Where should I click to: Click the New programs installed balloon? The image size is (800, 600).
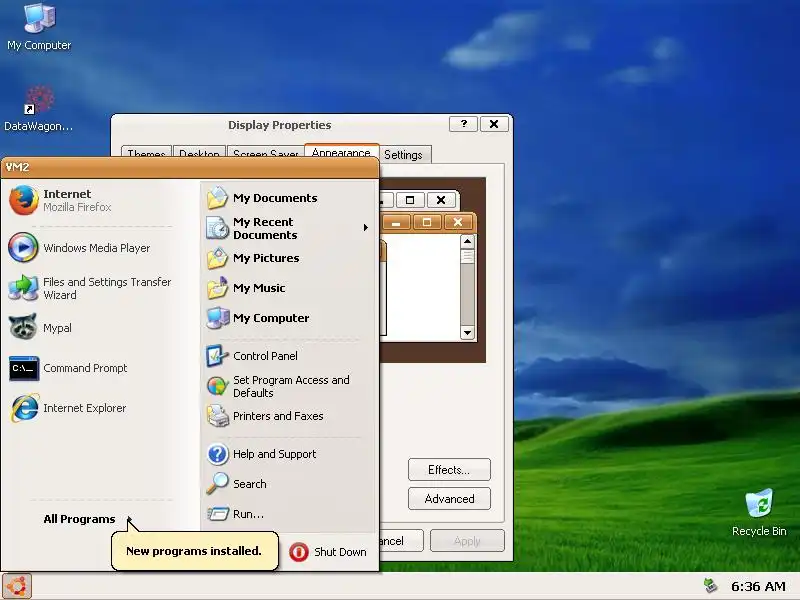pyautogui.click(x=194, y=551)
